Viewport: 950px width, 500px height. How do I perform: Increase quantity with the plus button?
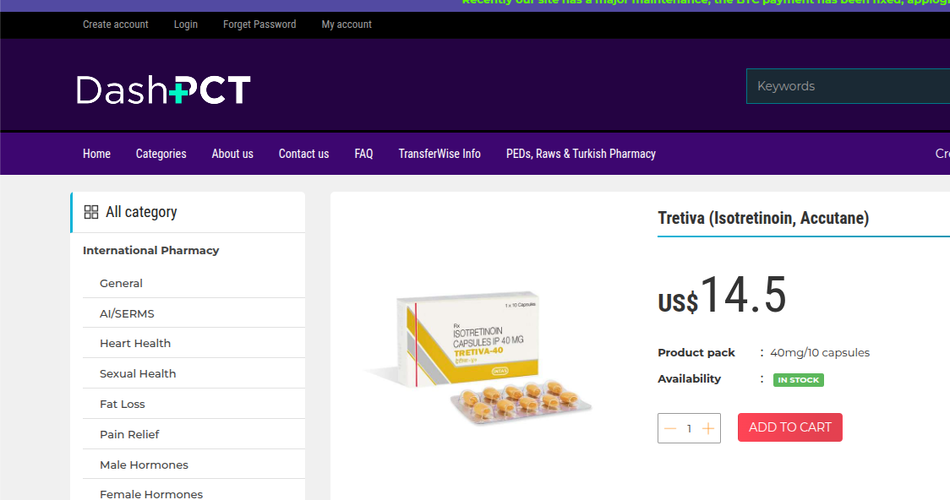point(708,428)
